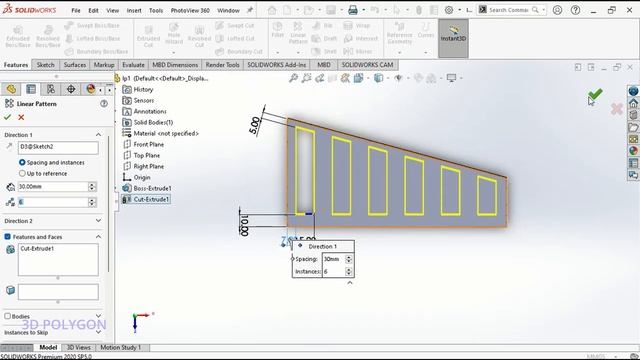Expand the Instances to Skip section
Image resolution: width=640 pixels, height=360 pixels.
[x=98, y=332]
